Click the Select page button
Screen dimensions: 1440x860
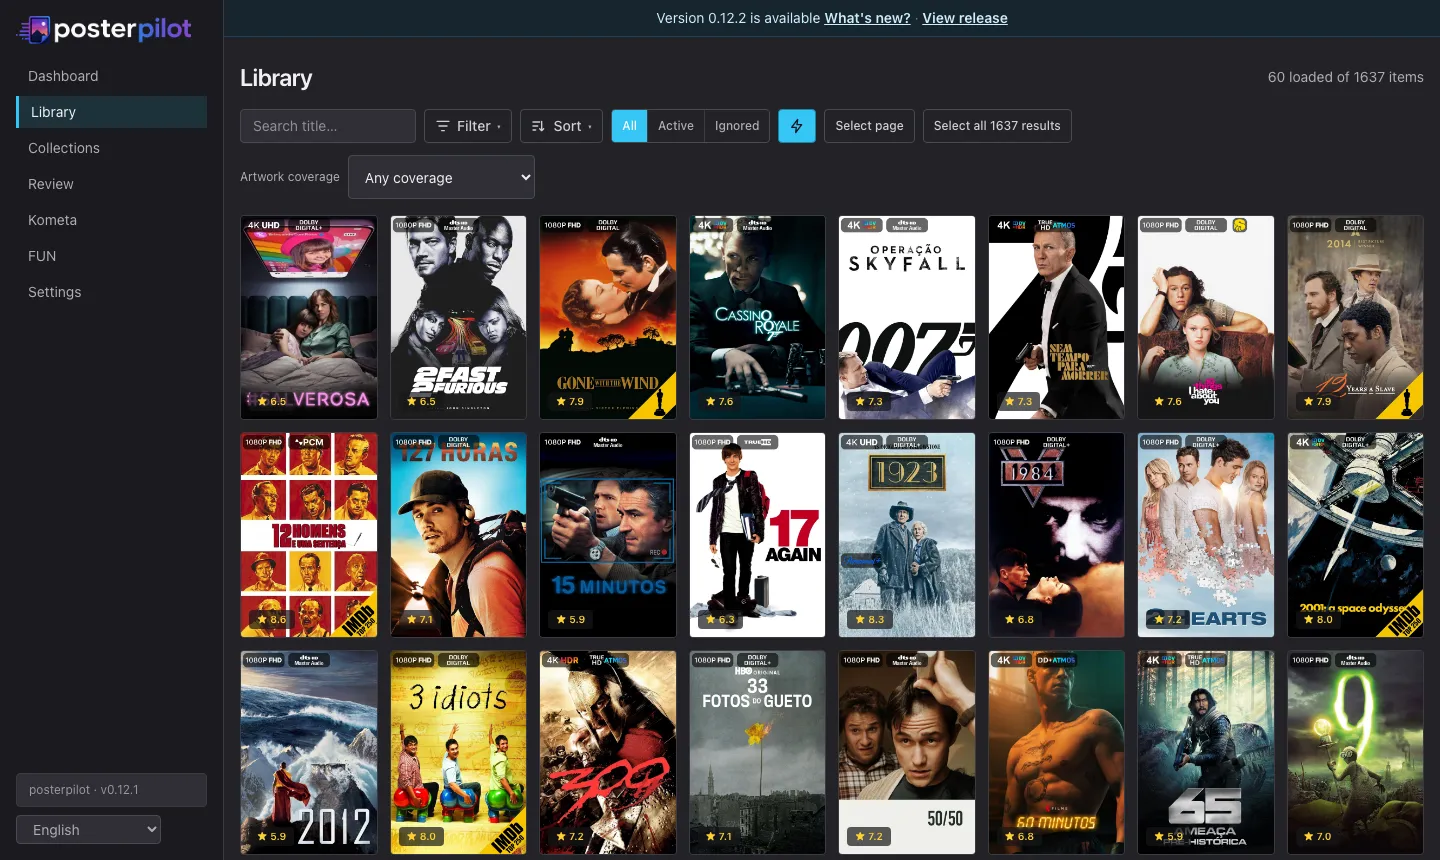click(869, 126)
